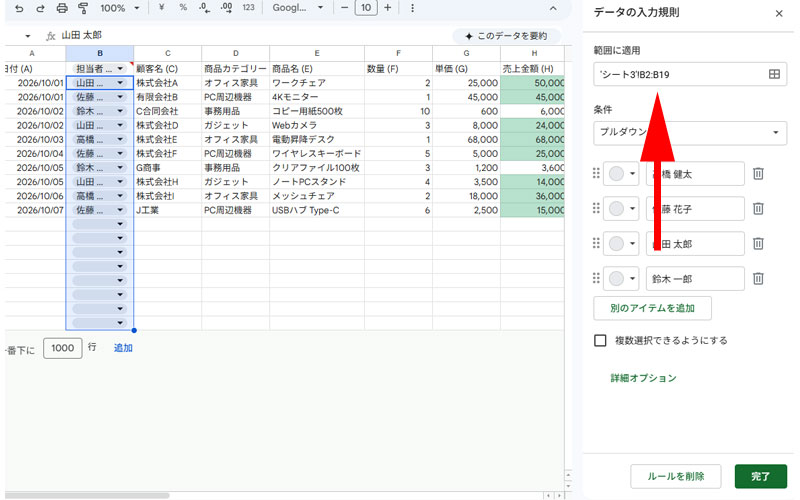Image resolution: width=800 pixels, height=500 pixels.
Task: Decrease decimal places icon
Action: (x=205, y=8)
